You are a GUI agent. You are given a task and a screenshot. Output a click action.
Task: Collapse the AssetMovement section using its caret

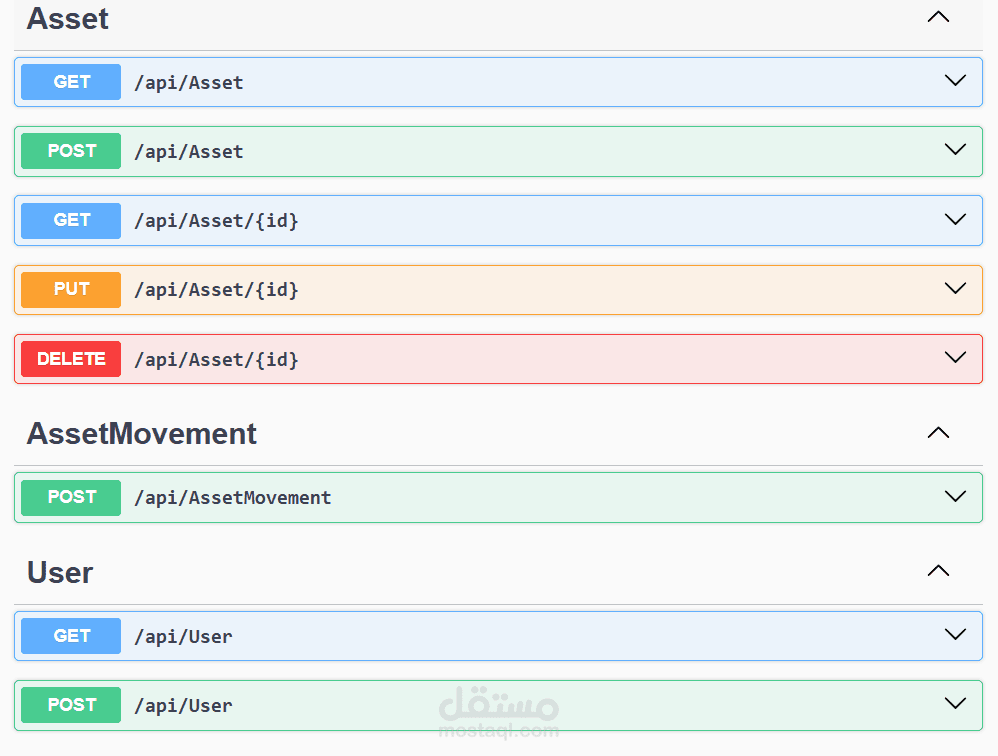click(938, 433)
